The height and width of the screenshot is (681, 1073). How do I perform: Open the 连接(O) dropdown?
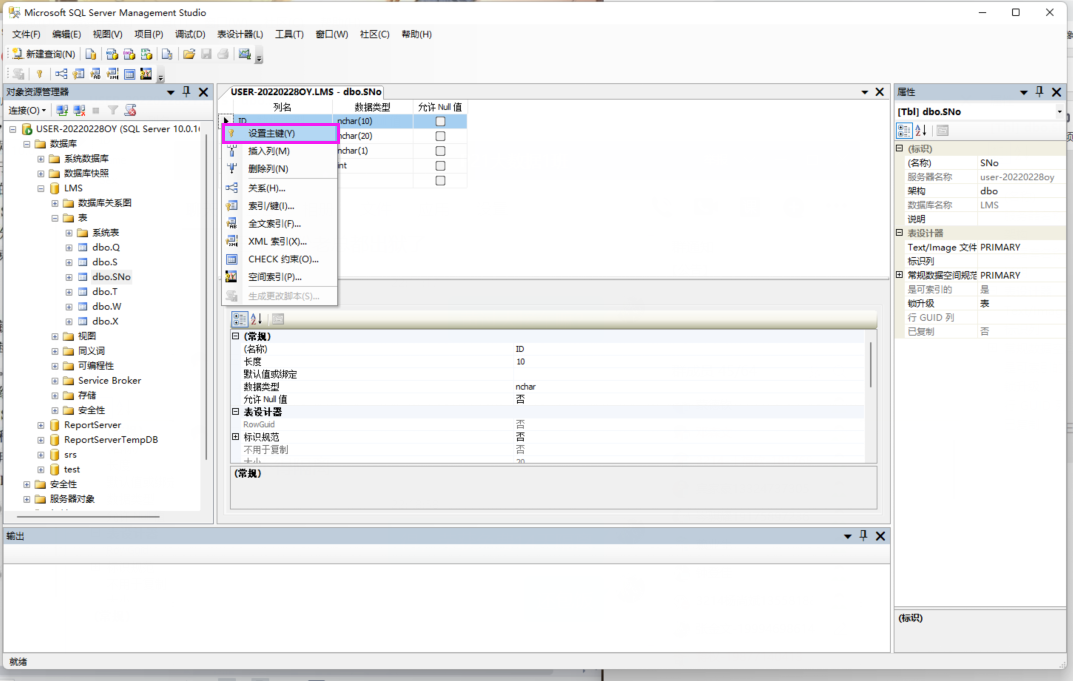tap(27, 110)
